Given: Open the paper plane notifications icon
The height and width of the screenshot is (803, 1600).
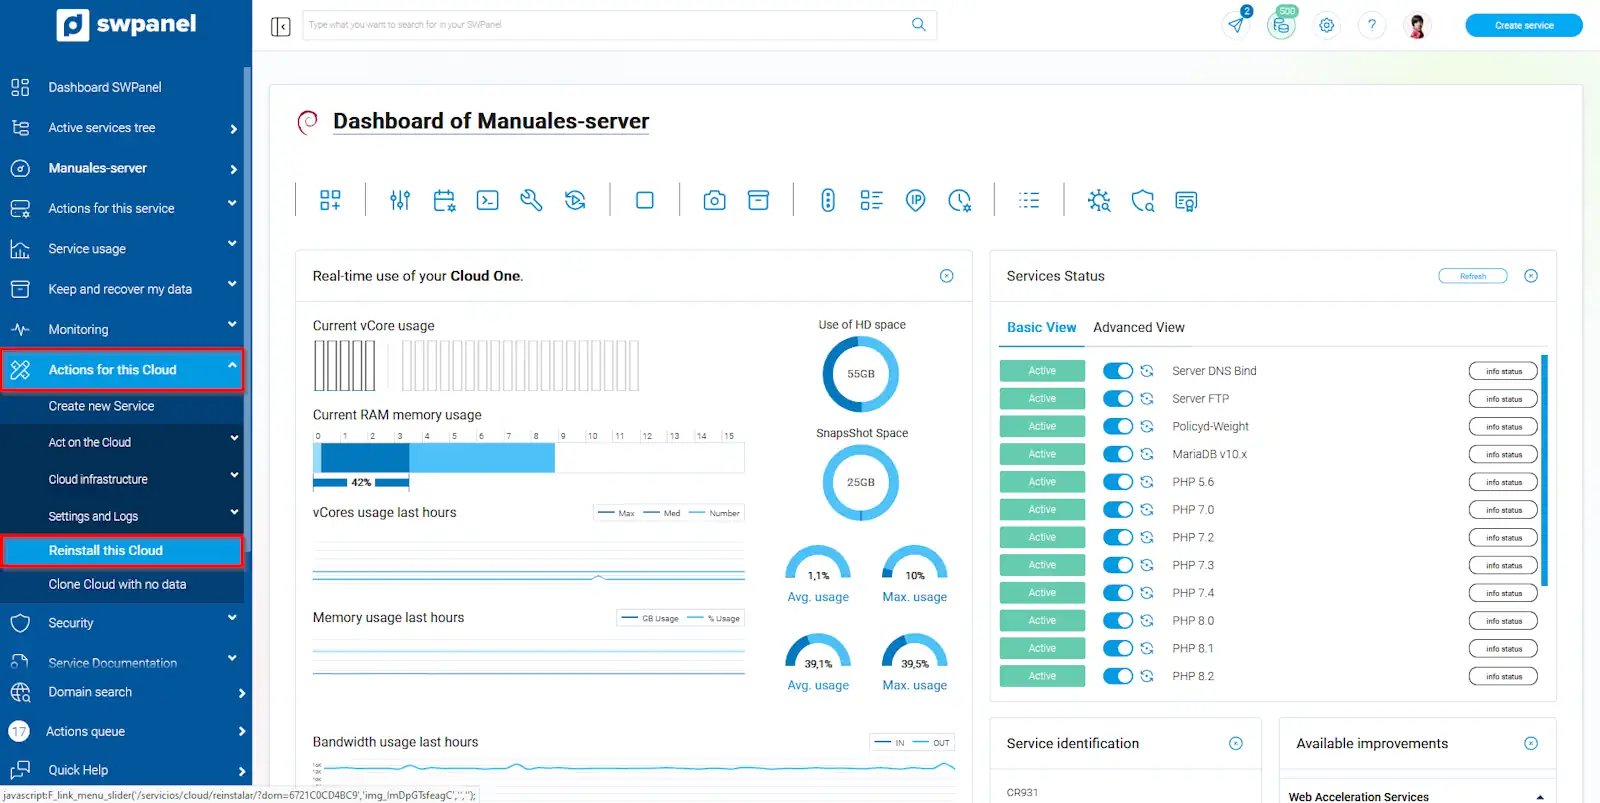Looking at the screenshot, I should (x=1237, y=25).
